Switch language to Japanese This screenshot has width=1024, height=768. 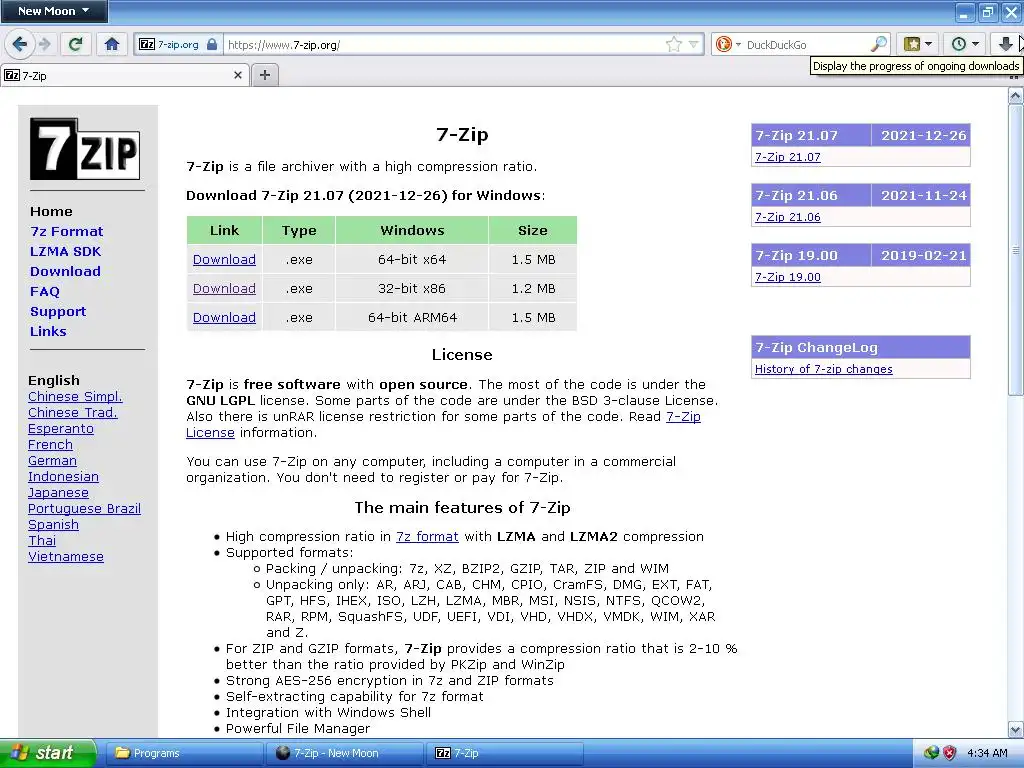tap(58, 492)
